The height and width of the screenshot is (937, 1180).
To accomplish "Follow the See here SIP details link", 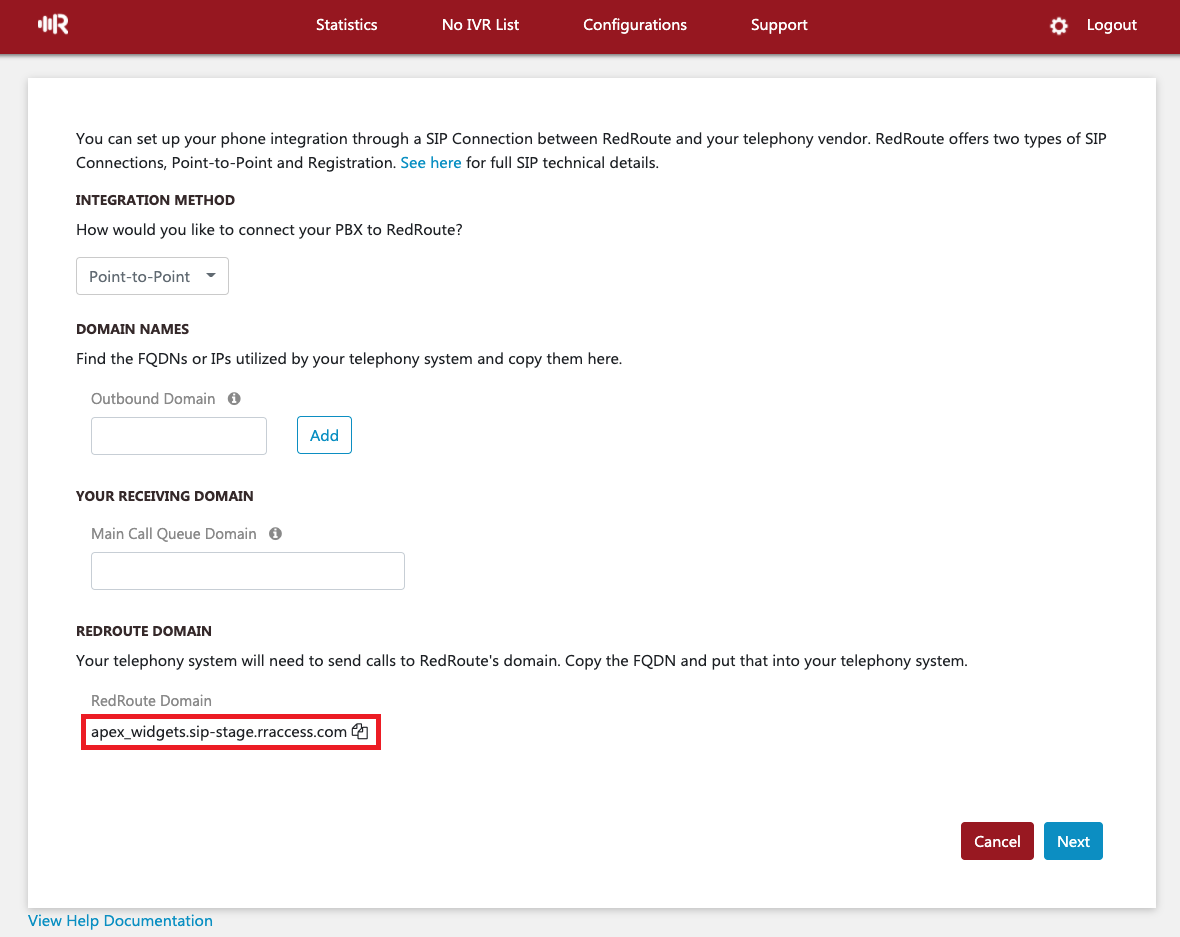I will 430,163.
